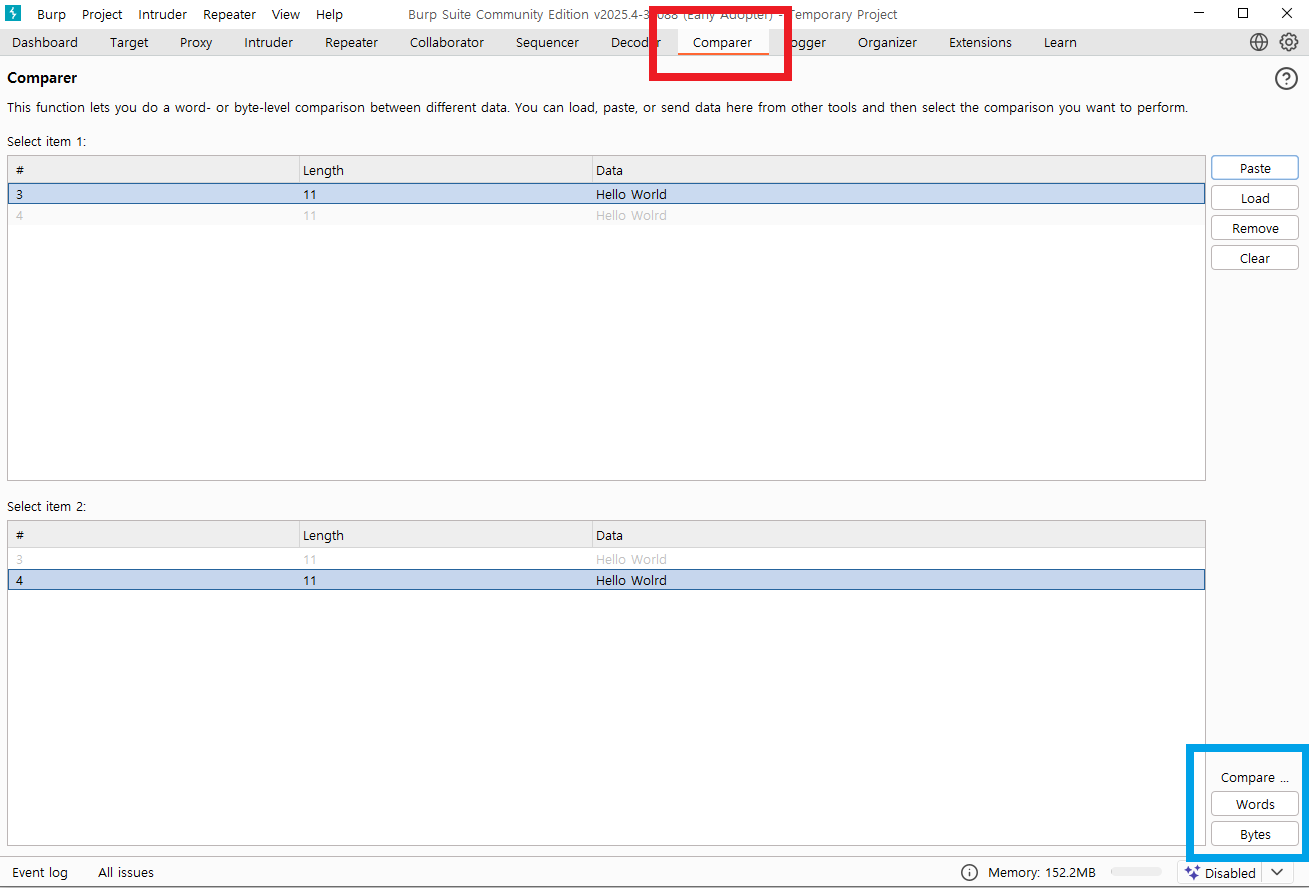Open the settings gear icon
This screenshot has width=1309, height=888.
(x=1289, y=42)
